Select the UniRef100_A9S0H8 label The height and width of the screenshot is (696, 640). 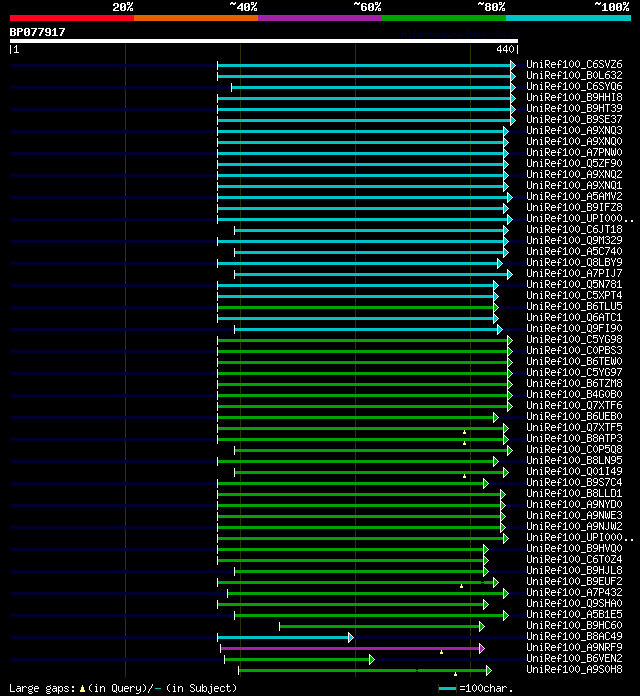tap(574, 669)
